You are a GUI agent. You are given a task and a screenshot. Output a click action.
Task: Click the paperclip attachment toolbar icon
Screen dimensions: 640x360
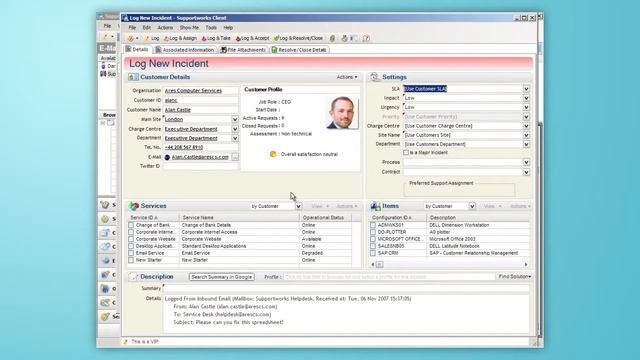(x=332, y=38)
